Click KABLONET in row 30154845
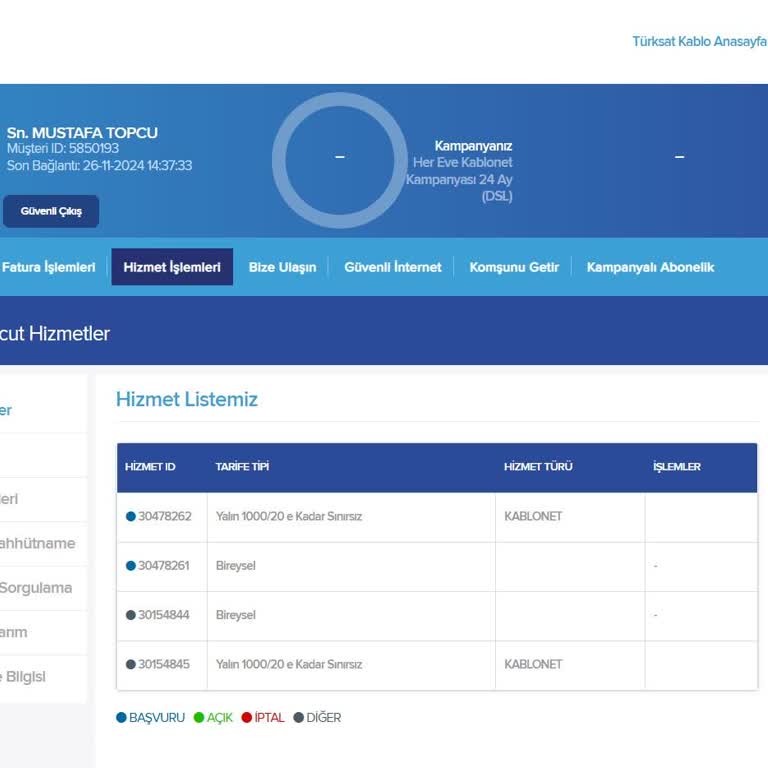The height and width of the screenshot is (768, 768). pyautogui.click(x=533, y=664)
